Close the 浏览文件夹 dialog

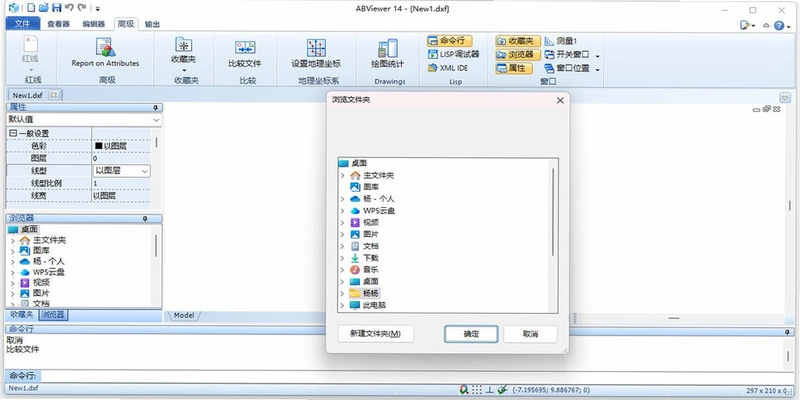click(x=560, y=101)
